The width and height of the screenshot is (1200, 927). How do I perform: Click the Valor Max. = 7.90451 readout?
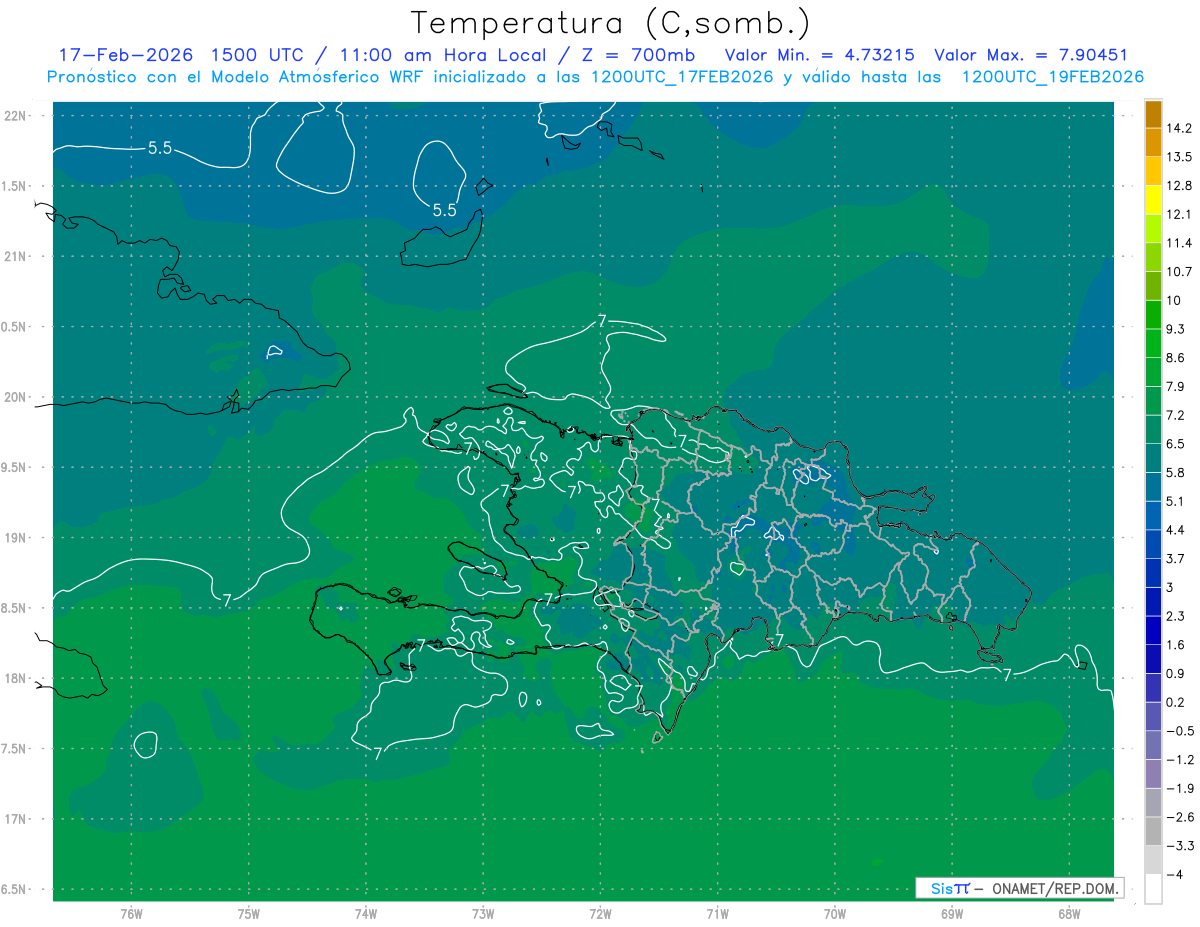pos(1030,55)
